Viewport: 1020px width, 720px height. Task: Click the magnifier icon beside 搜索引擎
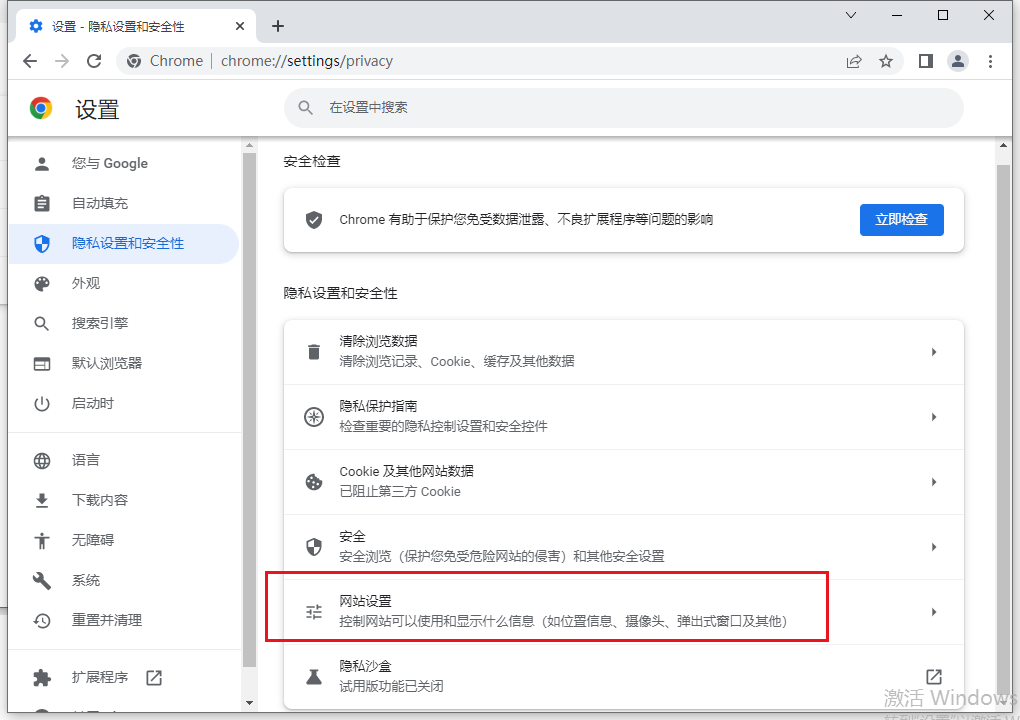tap(42, 323)
